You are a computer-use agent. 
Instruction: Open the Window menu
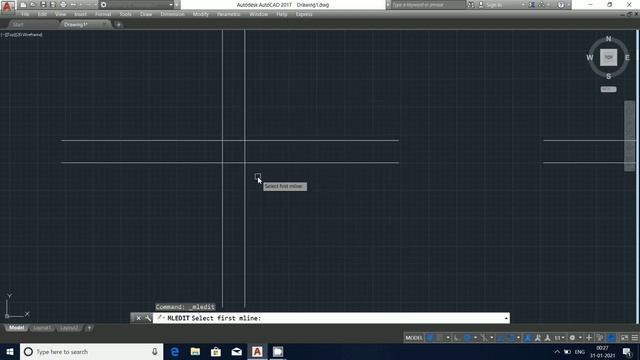tap(259, 14)
